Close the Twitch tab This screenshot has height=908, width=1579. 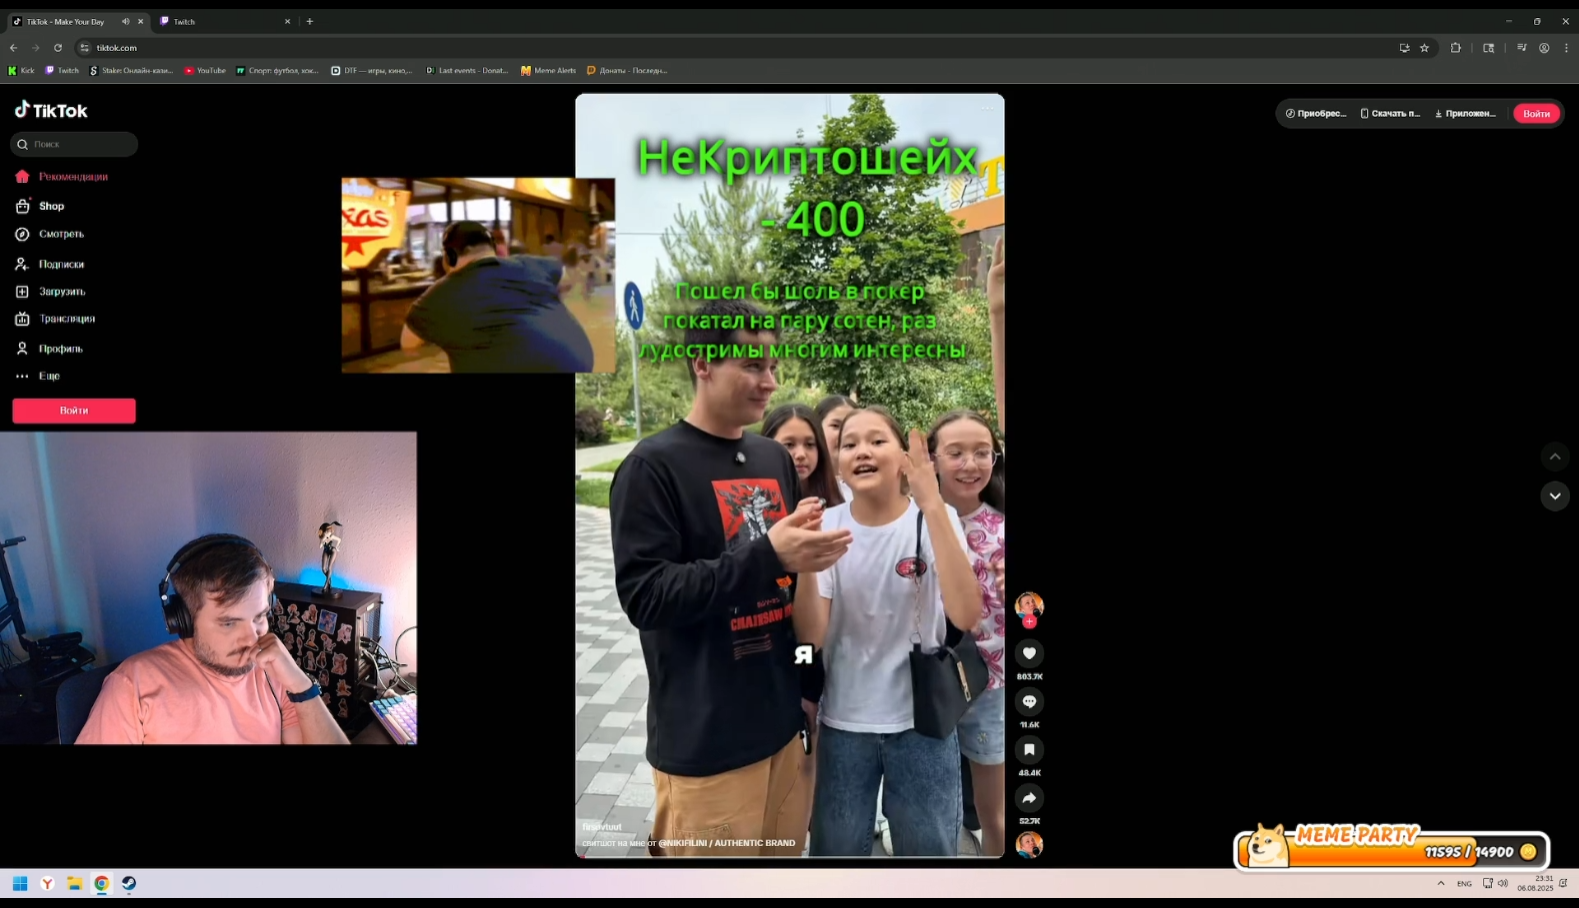click(287, 21)
